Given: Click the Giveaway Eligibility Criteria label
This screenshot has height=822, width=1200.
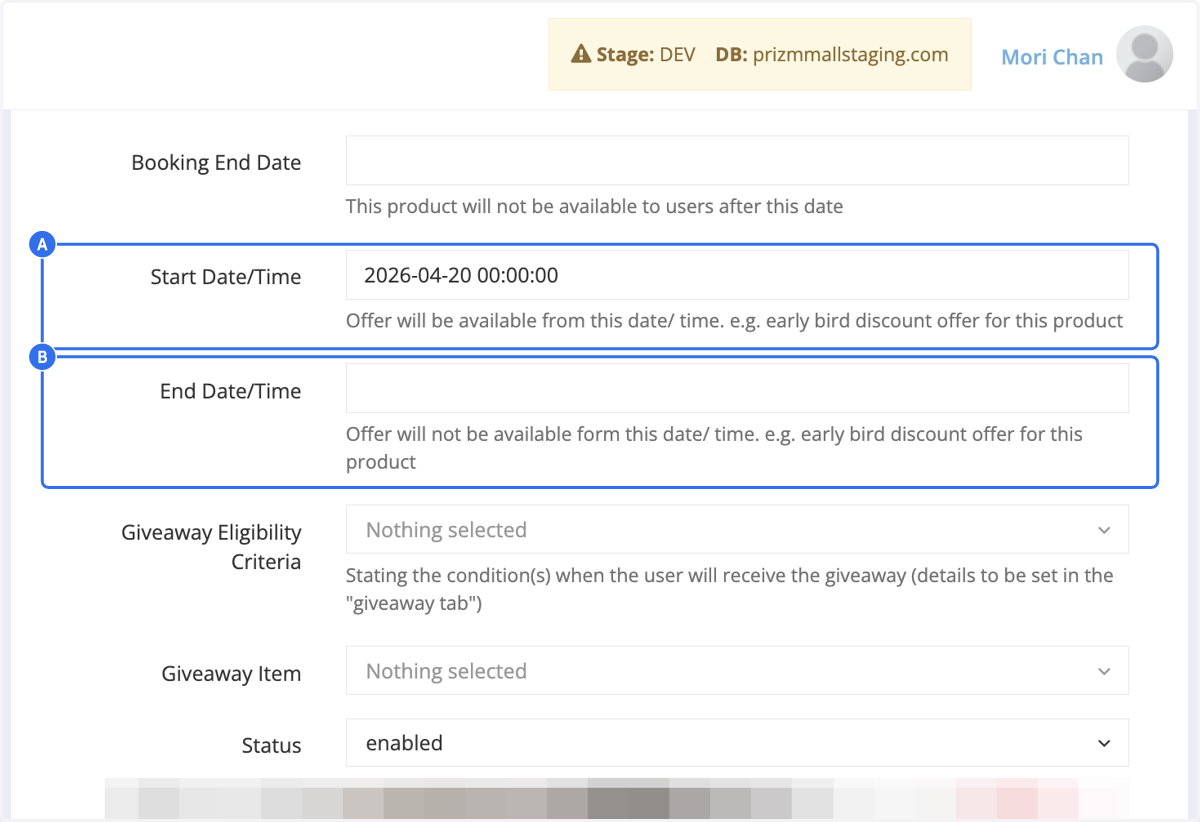Looking at the screenshot, I should [211, 547].
